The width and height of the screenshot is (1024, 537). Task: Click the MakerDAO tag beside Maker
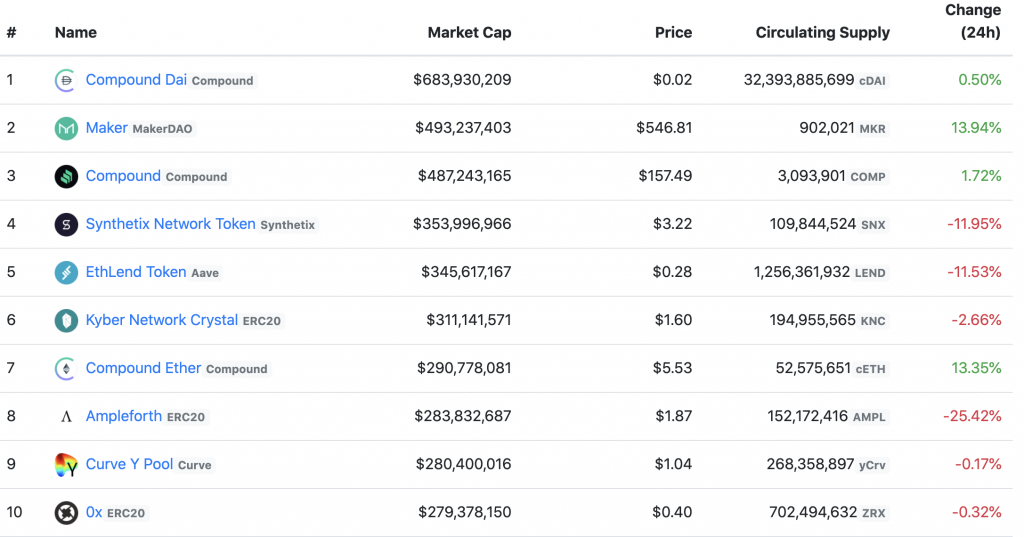[x=163, y=129]
